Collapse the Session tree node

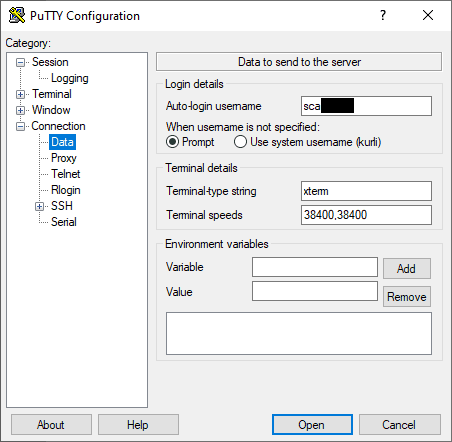[x=20, y=62]
